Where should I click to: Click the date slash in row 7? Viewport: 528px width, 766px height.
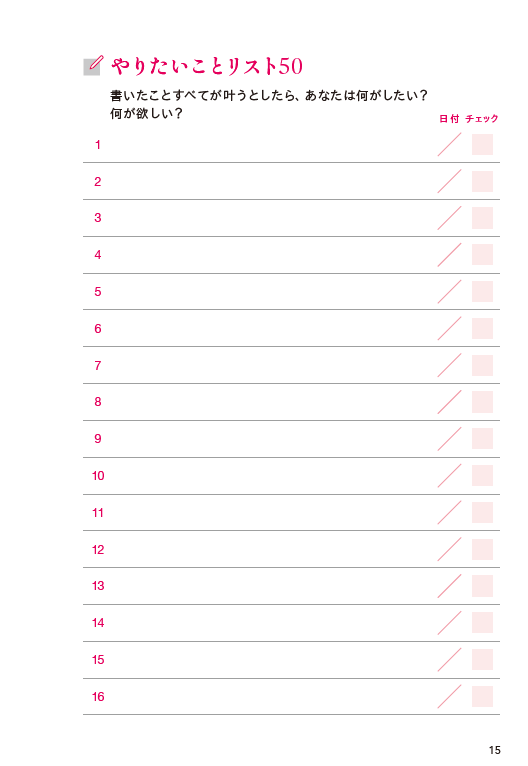(449, 365)
